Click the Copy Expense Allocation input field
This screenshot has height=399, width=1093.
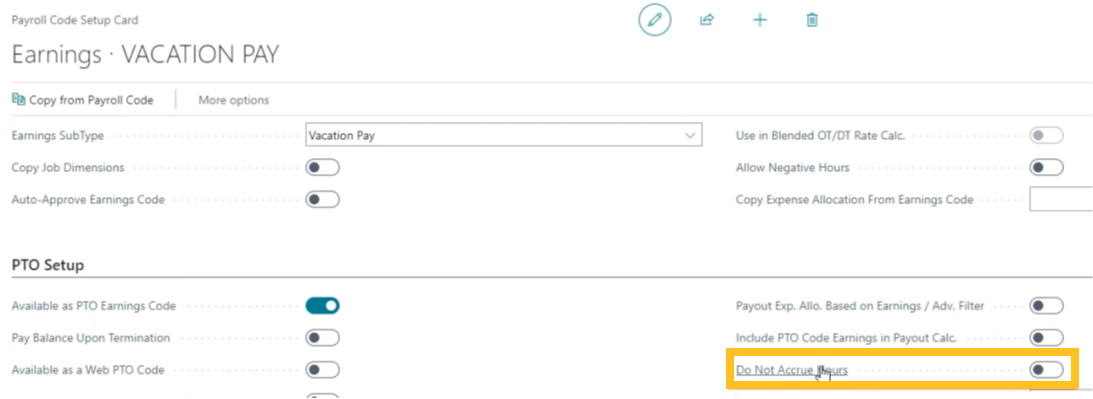[1061, 200]
